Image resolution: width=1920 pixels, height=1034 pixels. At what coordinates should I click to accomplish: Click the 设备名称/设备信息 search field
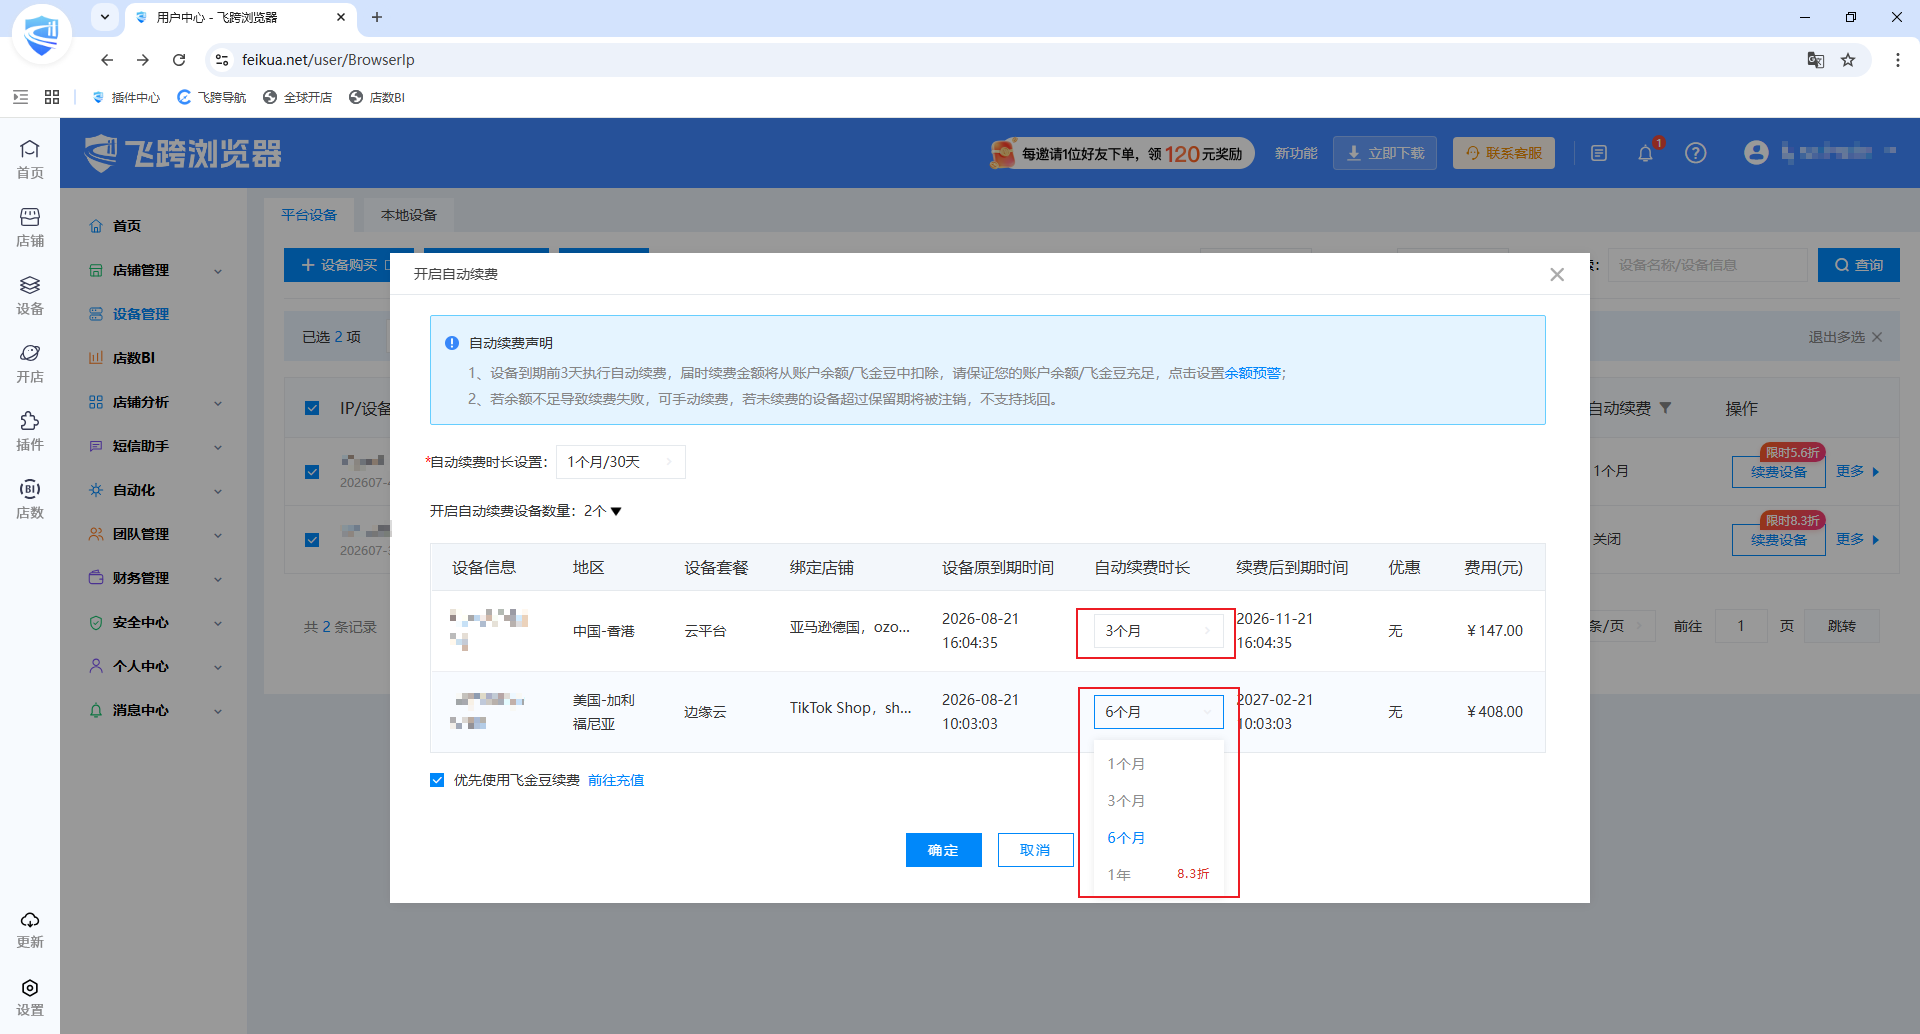tap(1708, 265)
